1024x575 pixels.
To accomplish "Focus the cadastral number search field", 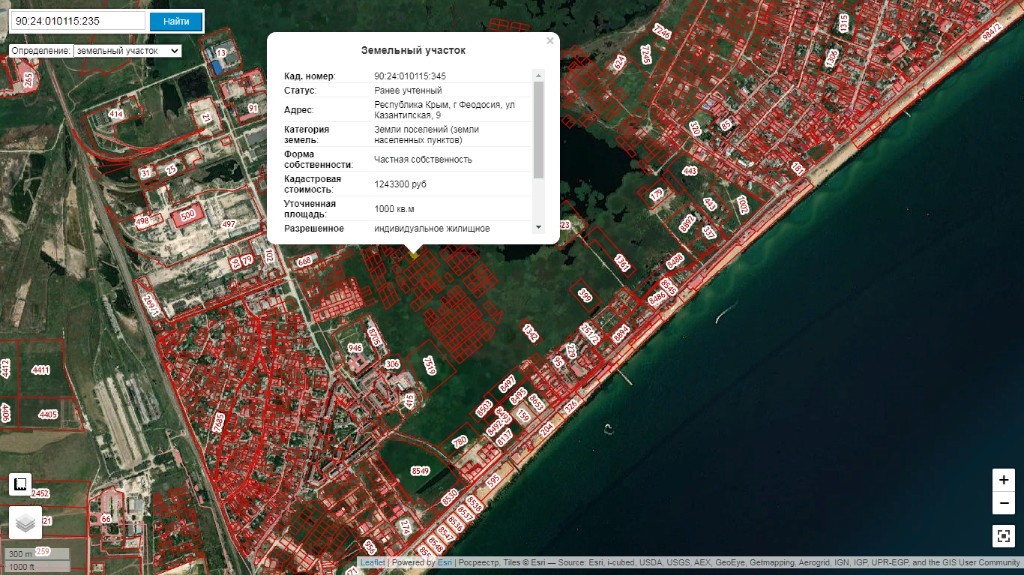I will pos(77,21).
